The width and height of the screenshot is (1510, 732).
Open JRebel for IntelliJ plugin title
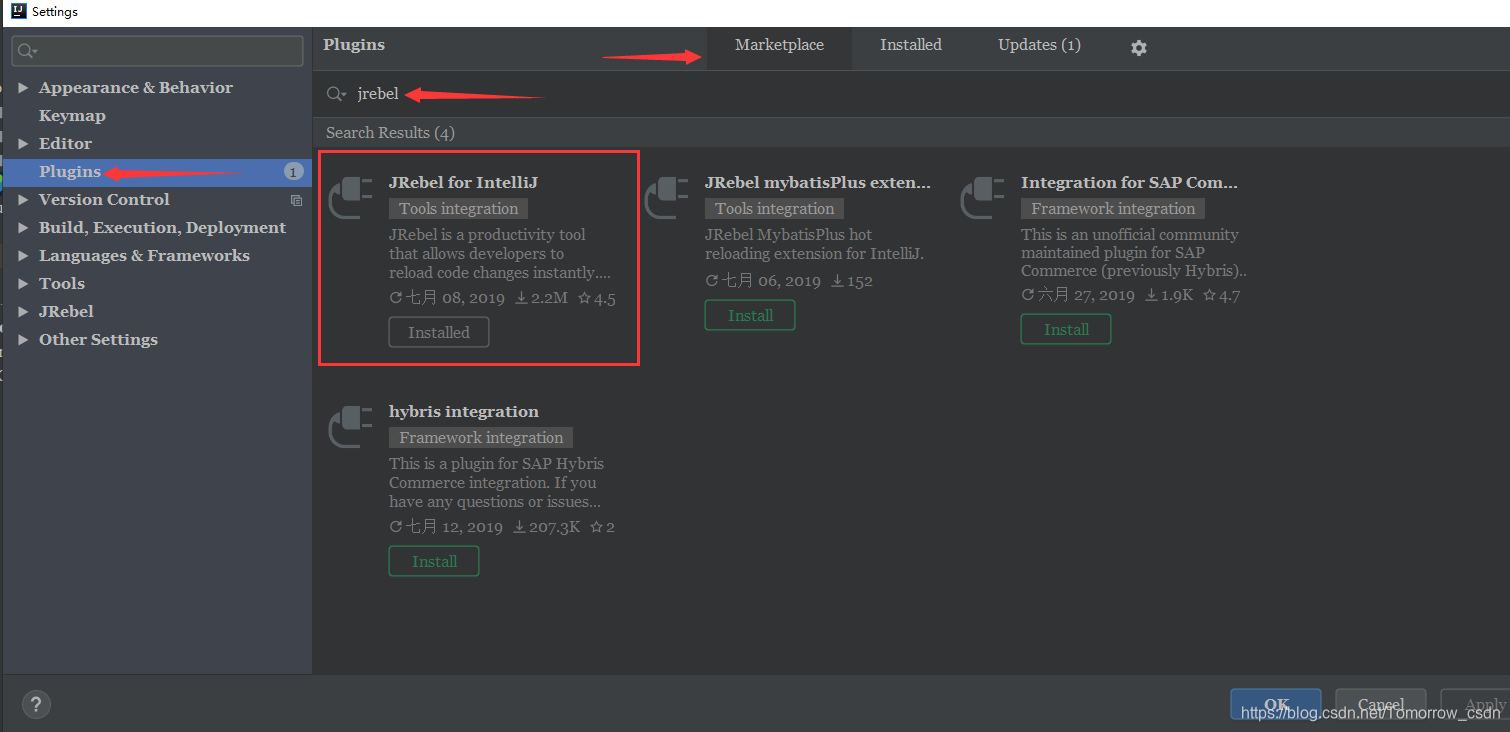(463, 183)
